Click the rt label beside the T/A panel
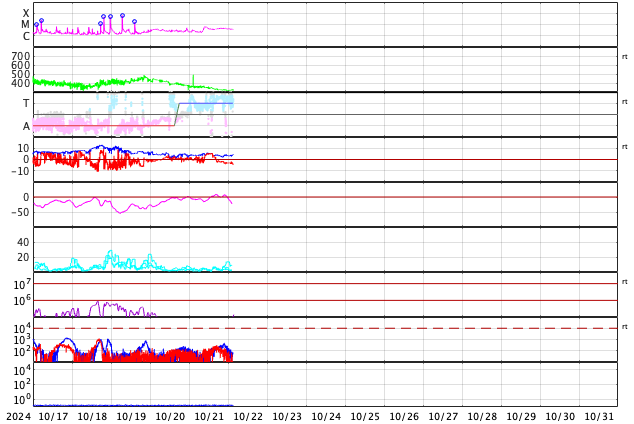The width and height of the screenshot is (634, 424). 625,101
